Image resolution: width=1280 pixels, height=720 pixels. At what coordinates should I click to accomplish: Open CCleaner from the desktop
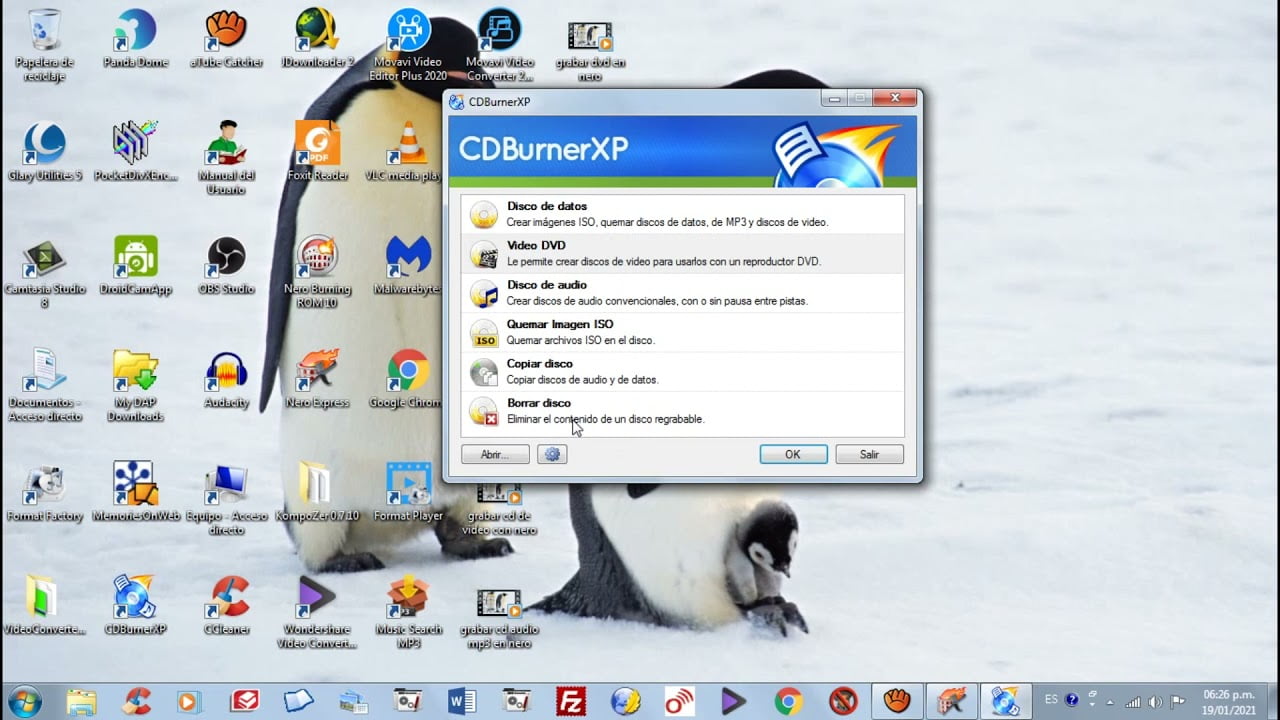pos(225,597)
